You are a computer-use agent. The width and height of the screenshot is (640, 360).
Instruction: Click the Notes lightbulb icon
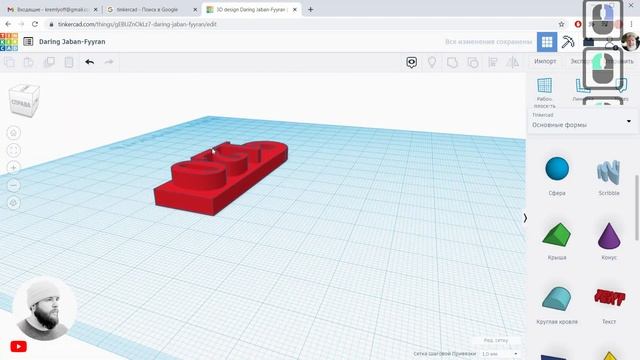[x=432, y=62]
